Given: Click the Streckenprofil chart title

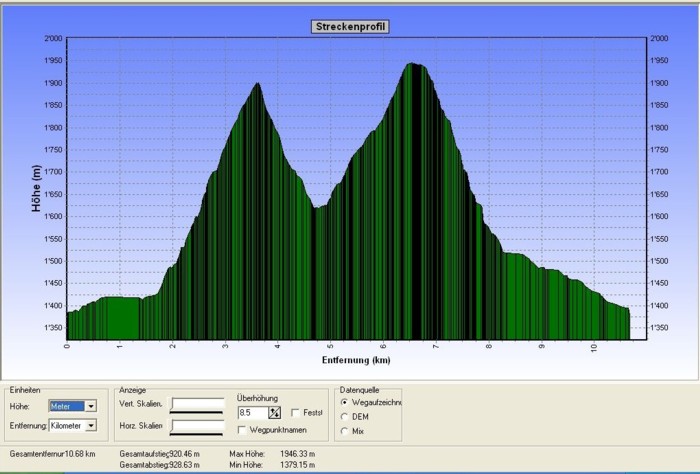Looking at the screenshot, I should [350, 27].
